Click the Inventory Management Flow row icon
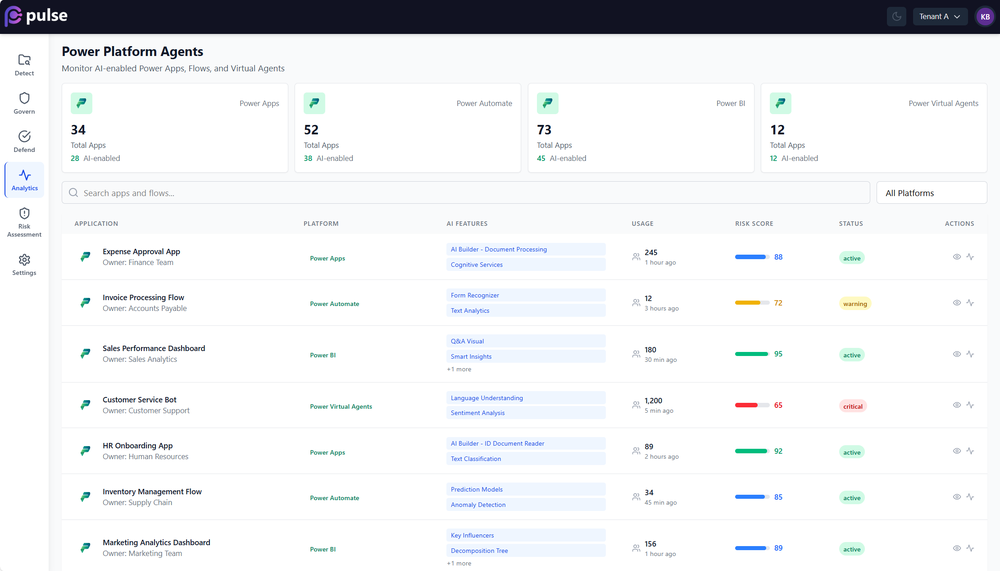This screenshot has width=1000, height=571. click(85, 496)
